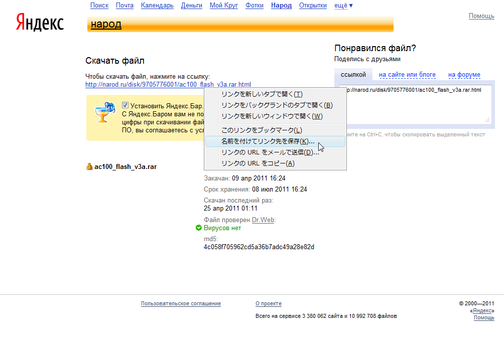
Task: Uncheck the Установить Яндекс.Бар checkbox
Action: click(x=125, y=105)
